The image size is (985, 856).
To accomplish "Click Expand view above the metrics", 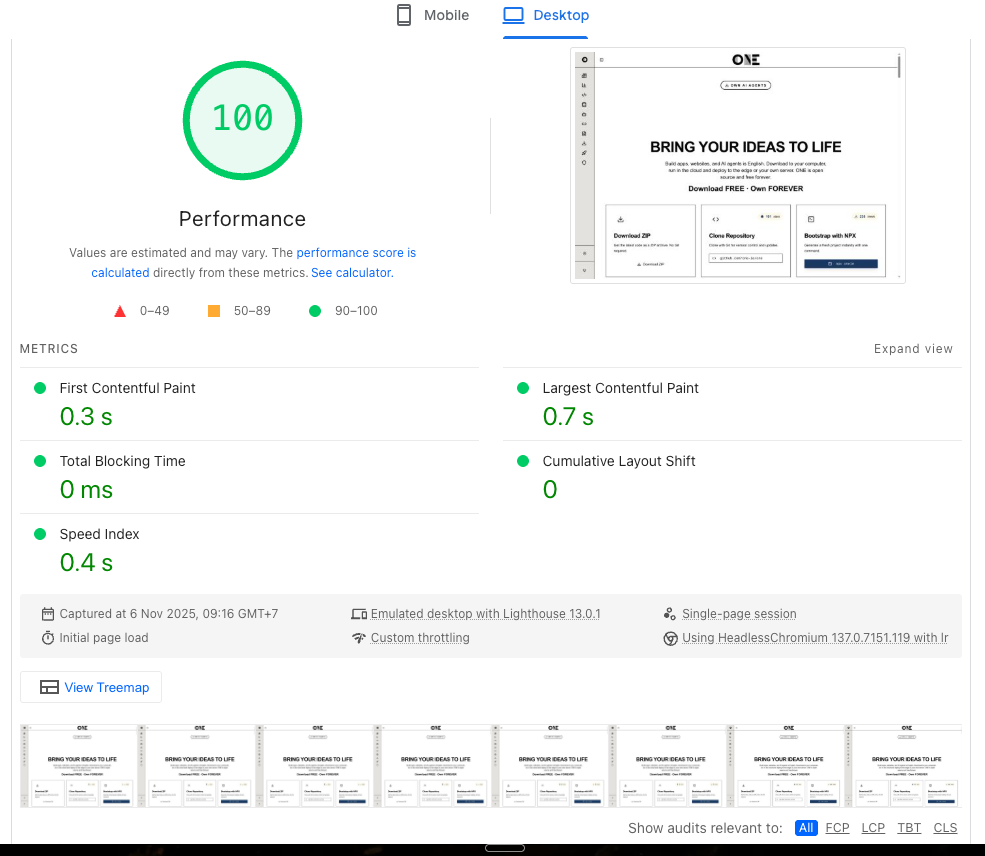I will (913, 349).
